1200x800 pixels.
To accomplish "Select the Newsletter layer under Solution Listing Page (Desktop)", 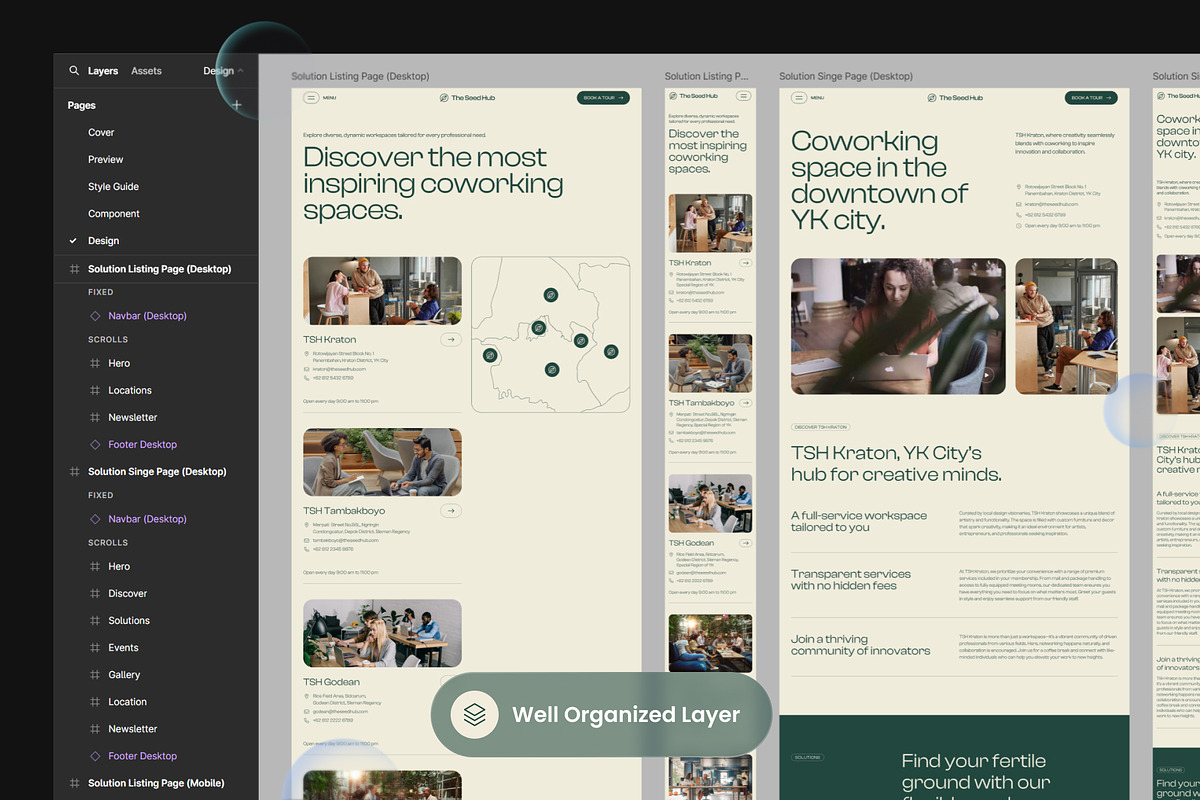I will point(133,418).
